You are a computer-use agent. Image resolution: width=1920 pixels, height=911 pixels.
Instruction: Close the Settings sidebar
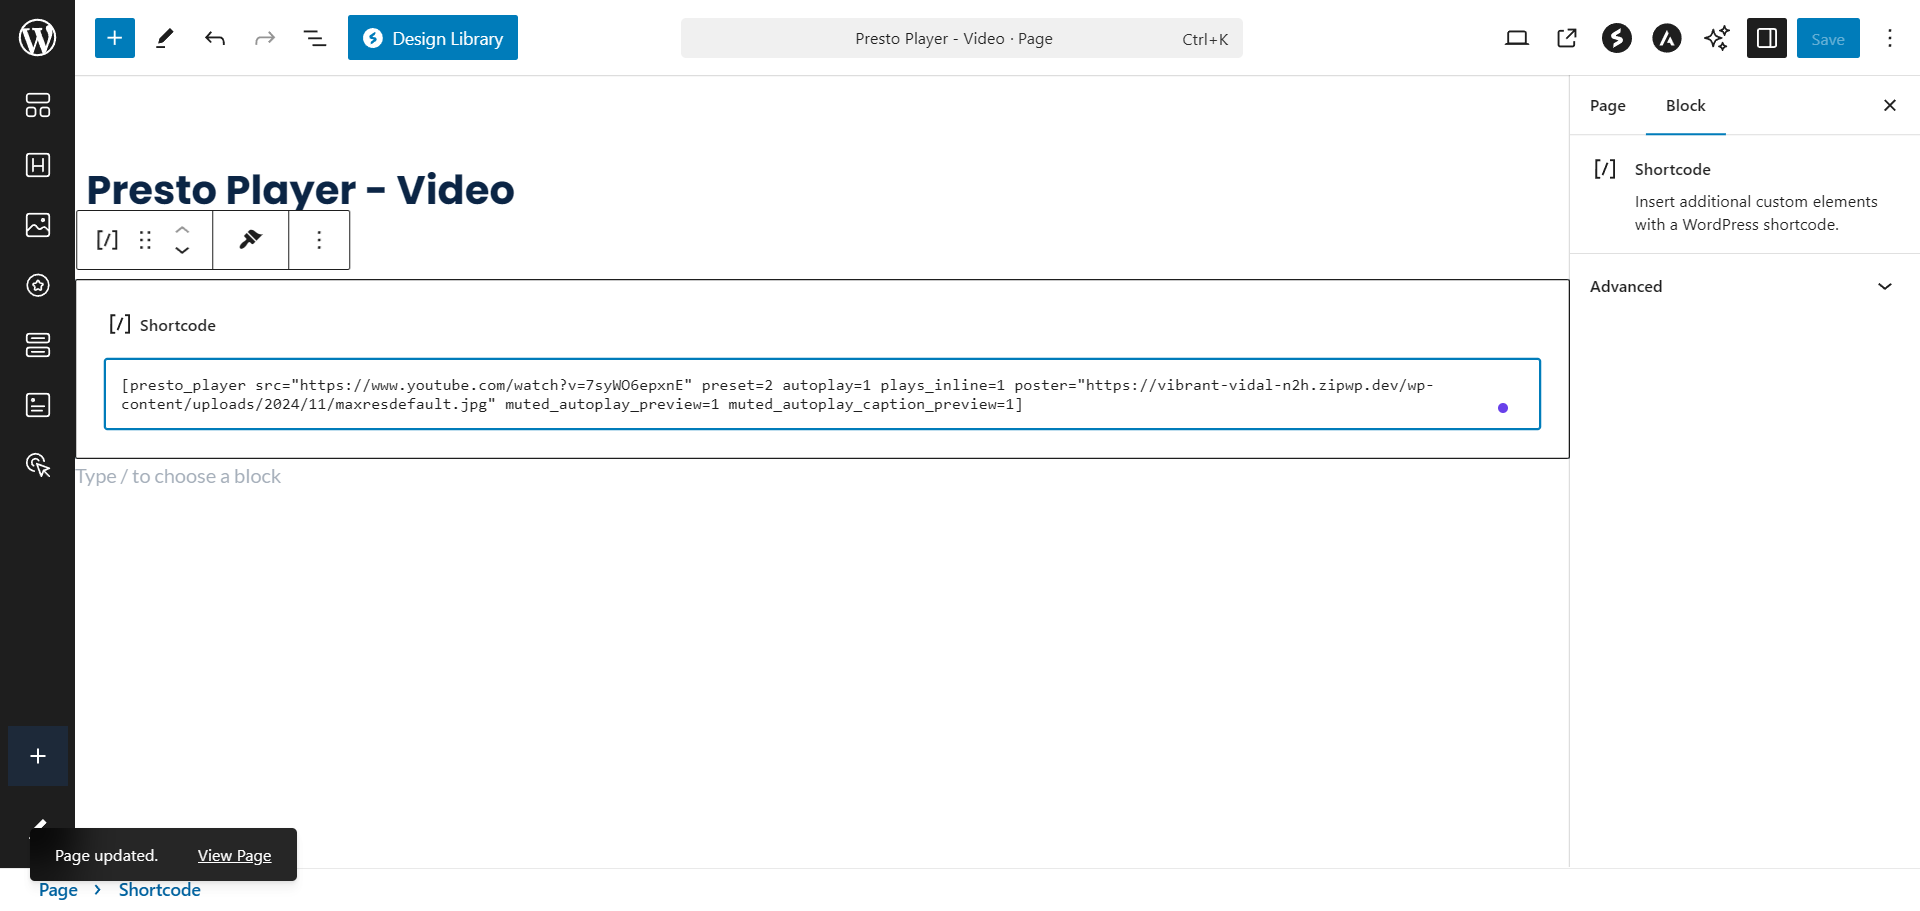[x=1890, y=106]
